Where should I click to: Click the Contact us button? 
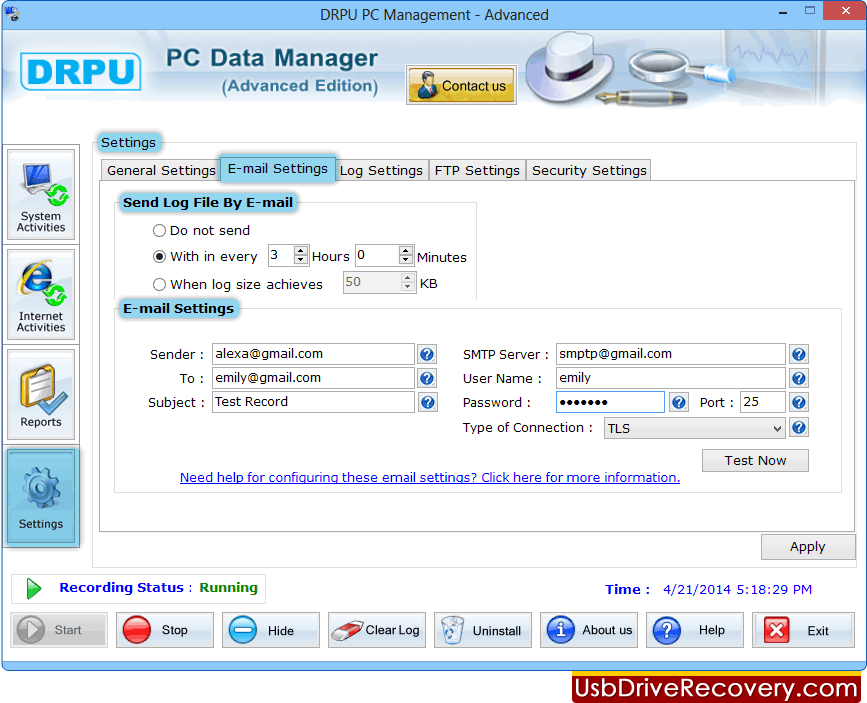click(x=461, y=85)
